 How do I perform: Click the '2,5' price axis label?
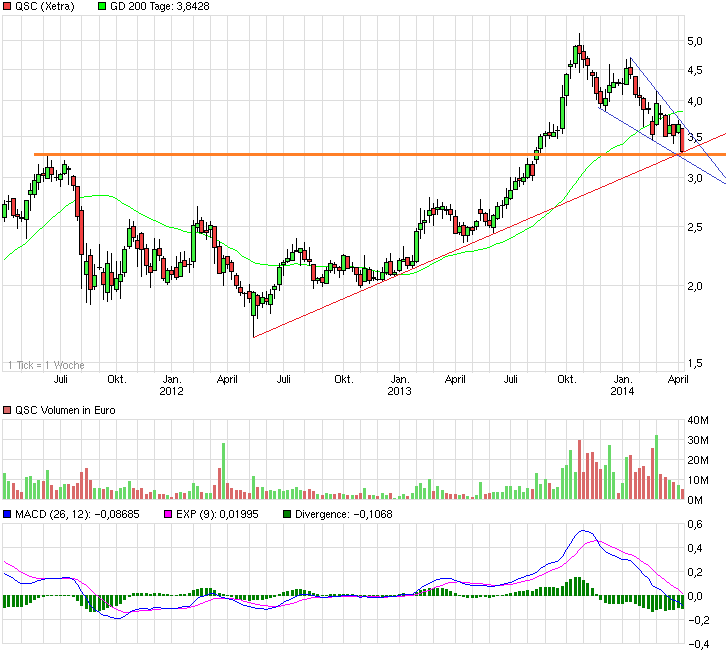point(695,227)
